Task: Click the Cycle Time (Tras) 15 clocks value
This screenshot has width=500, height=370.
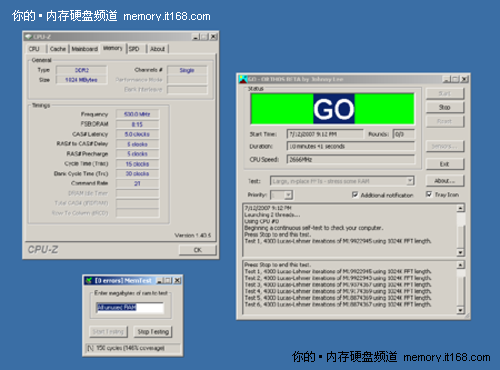Action: pyautogui.click(x=137, y=164)
